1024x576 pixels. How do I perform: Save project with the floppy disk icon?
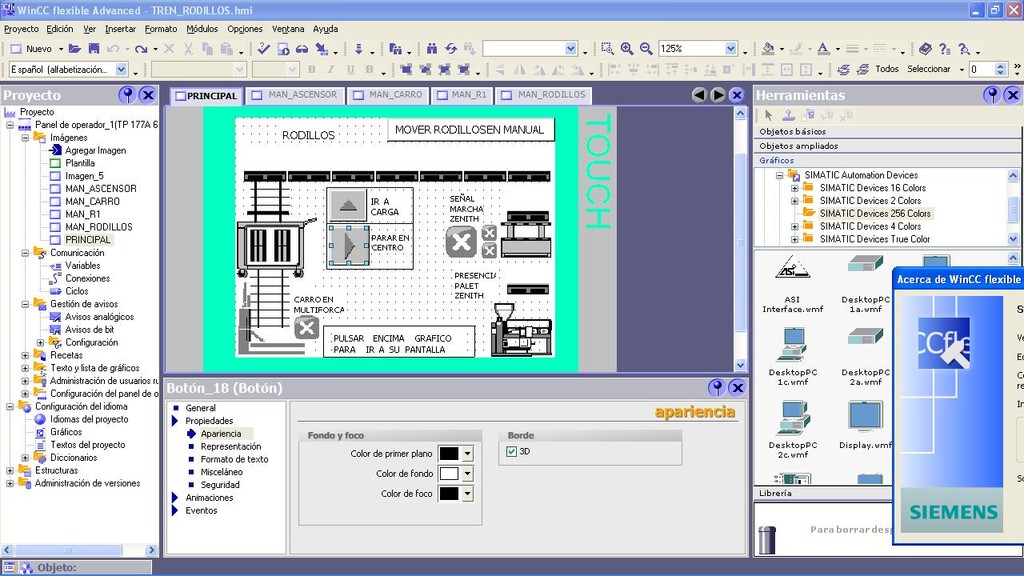[x=93, y=48]
